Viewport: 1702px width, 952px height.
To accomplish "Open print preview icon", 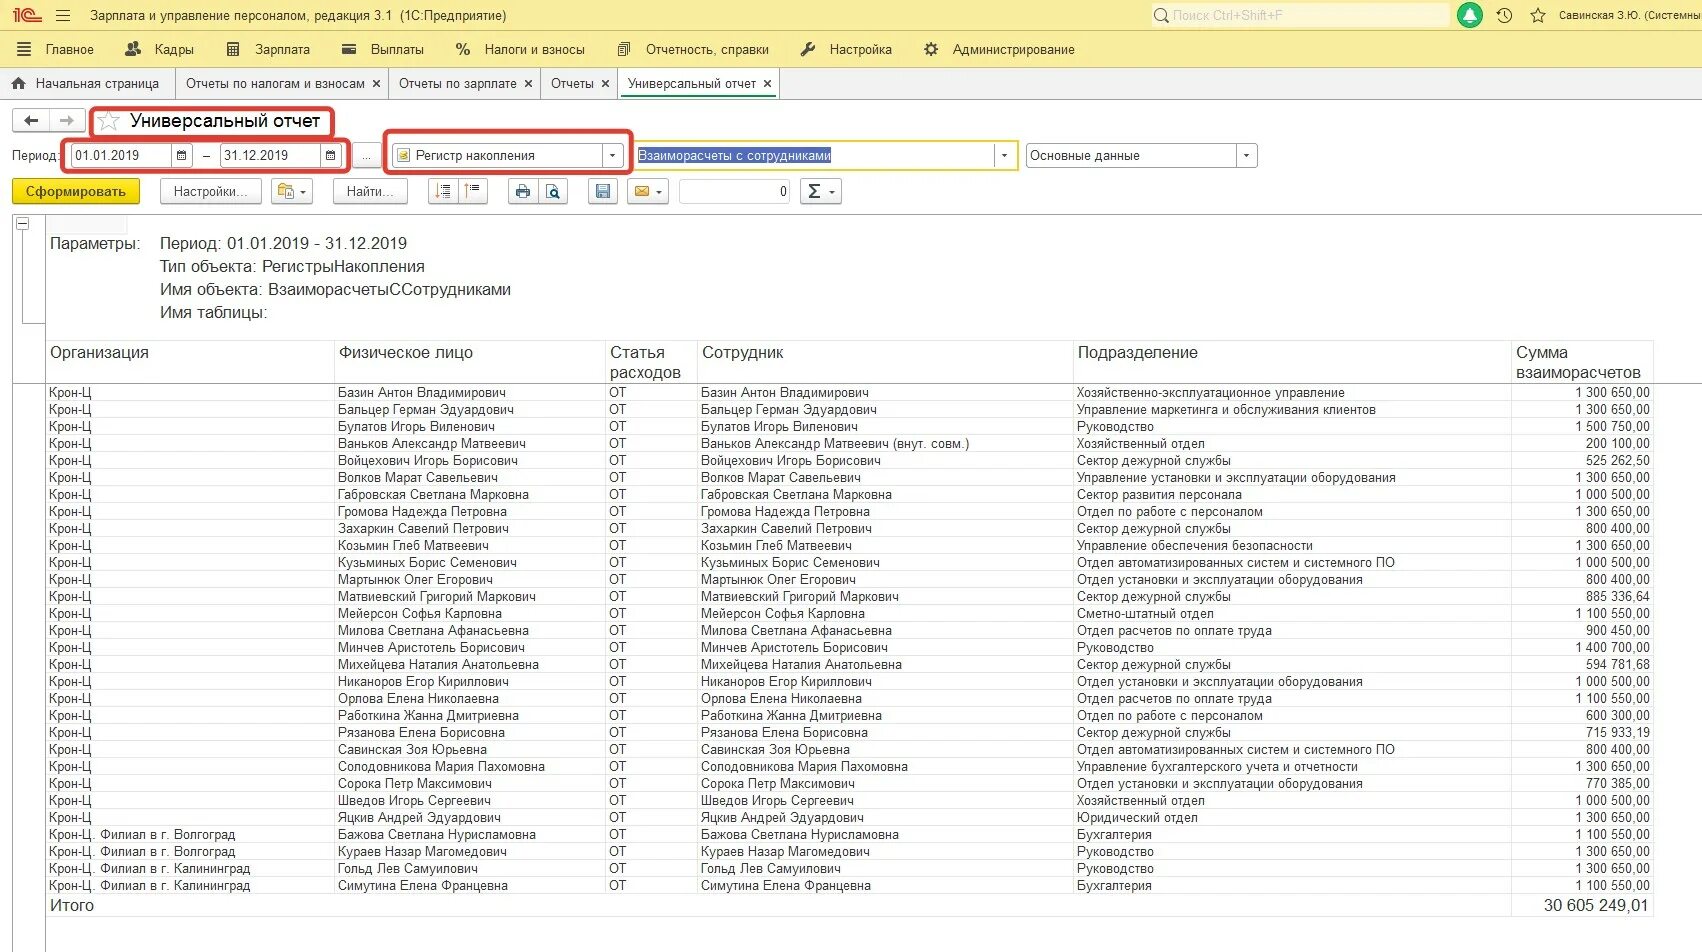I will 553,191.
